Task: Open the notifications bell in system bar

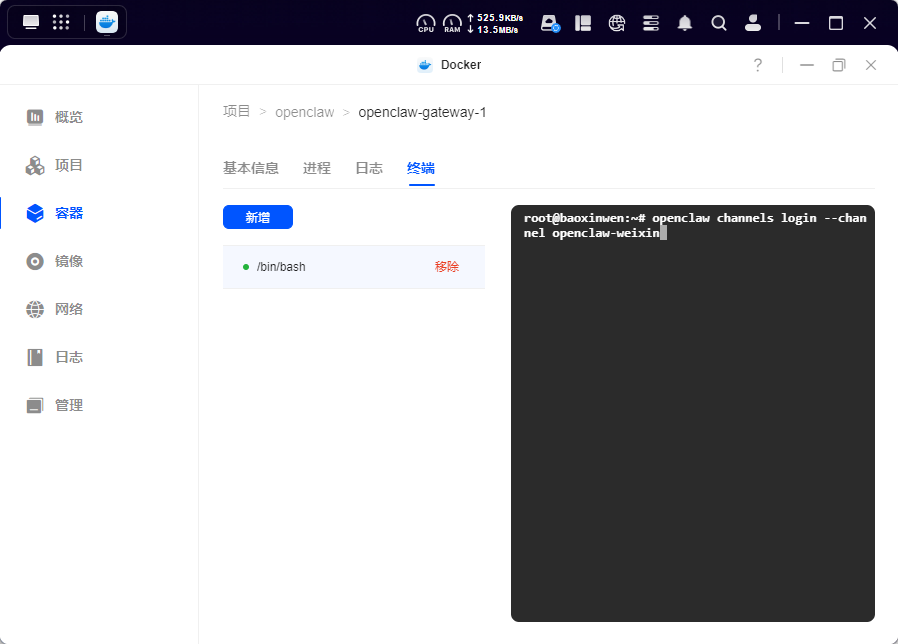Action: coord(685,22)
